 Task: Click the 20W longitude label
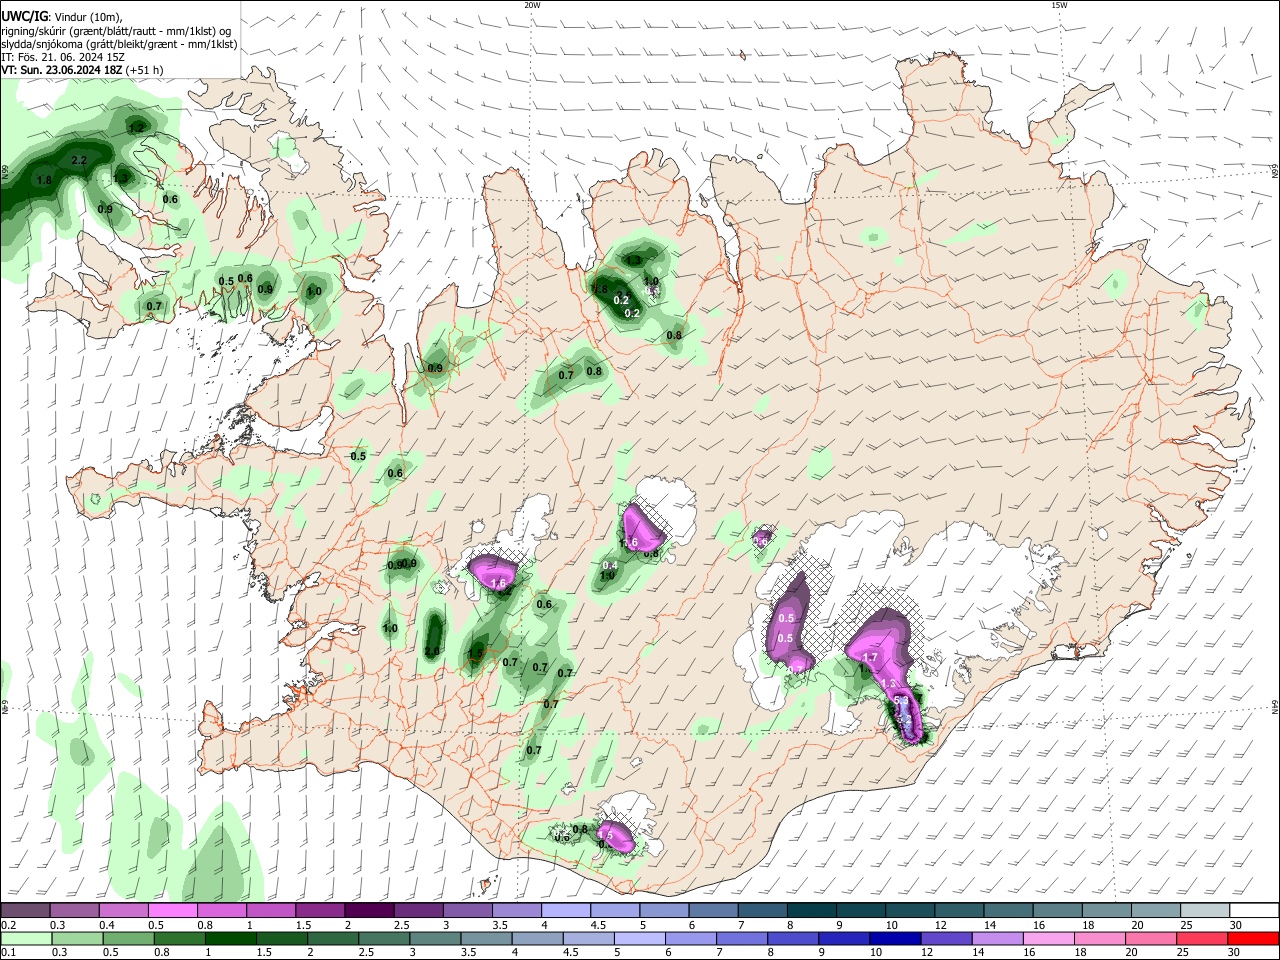[x=532, y=5]
